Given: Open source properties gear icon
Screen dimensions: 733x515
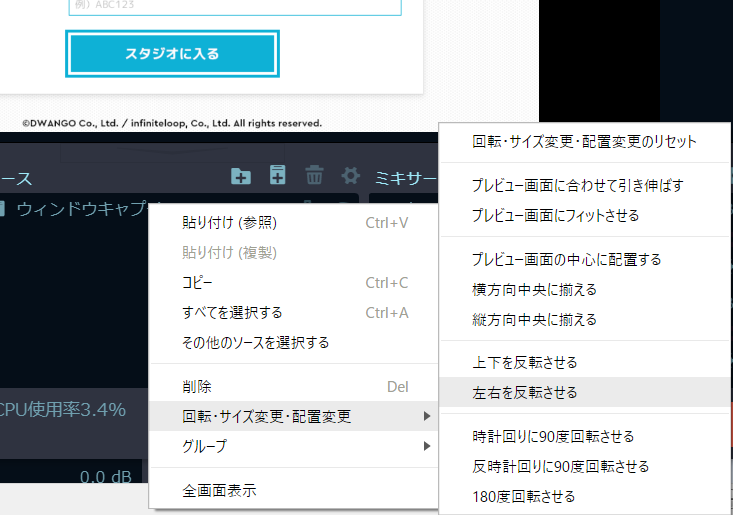Looking at the screenshot, I should coord(351,176).
